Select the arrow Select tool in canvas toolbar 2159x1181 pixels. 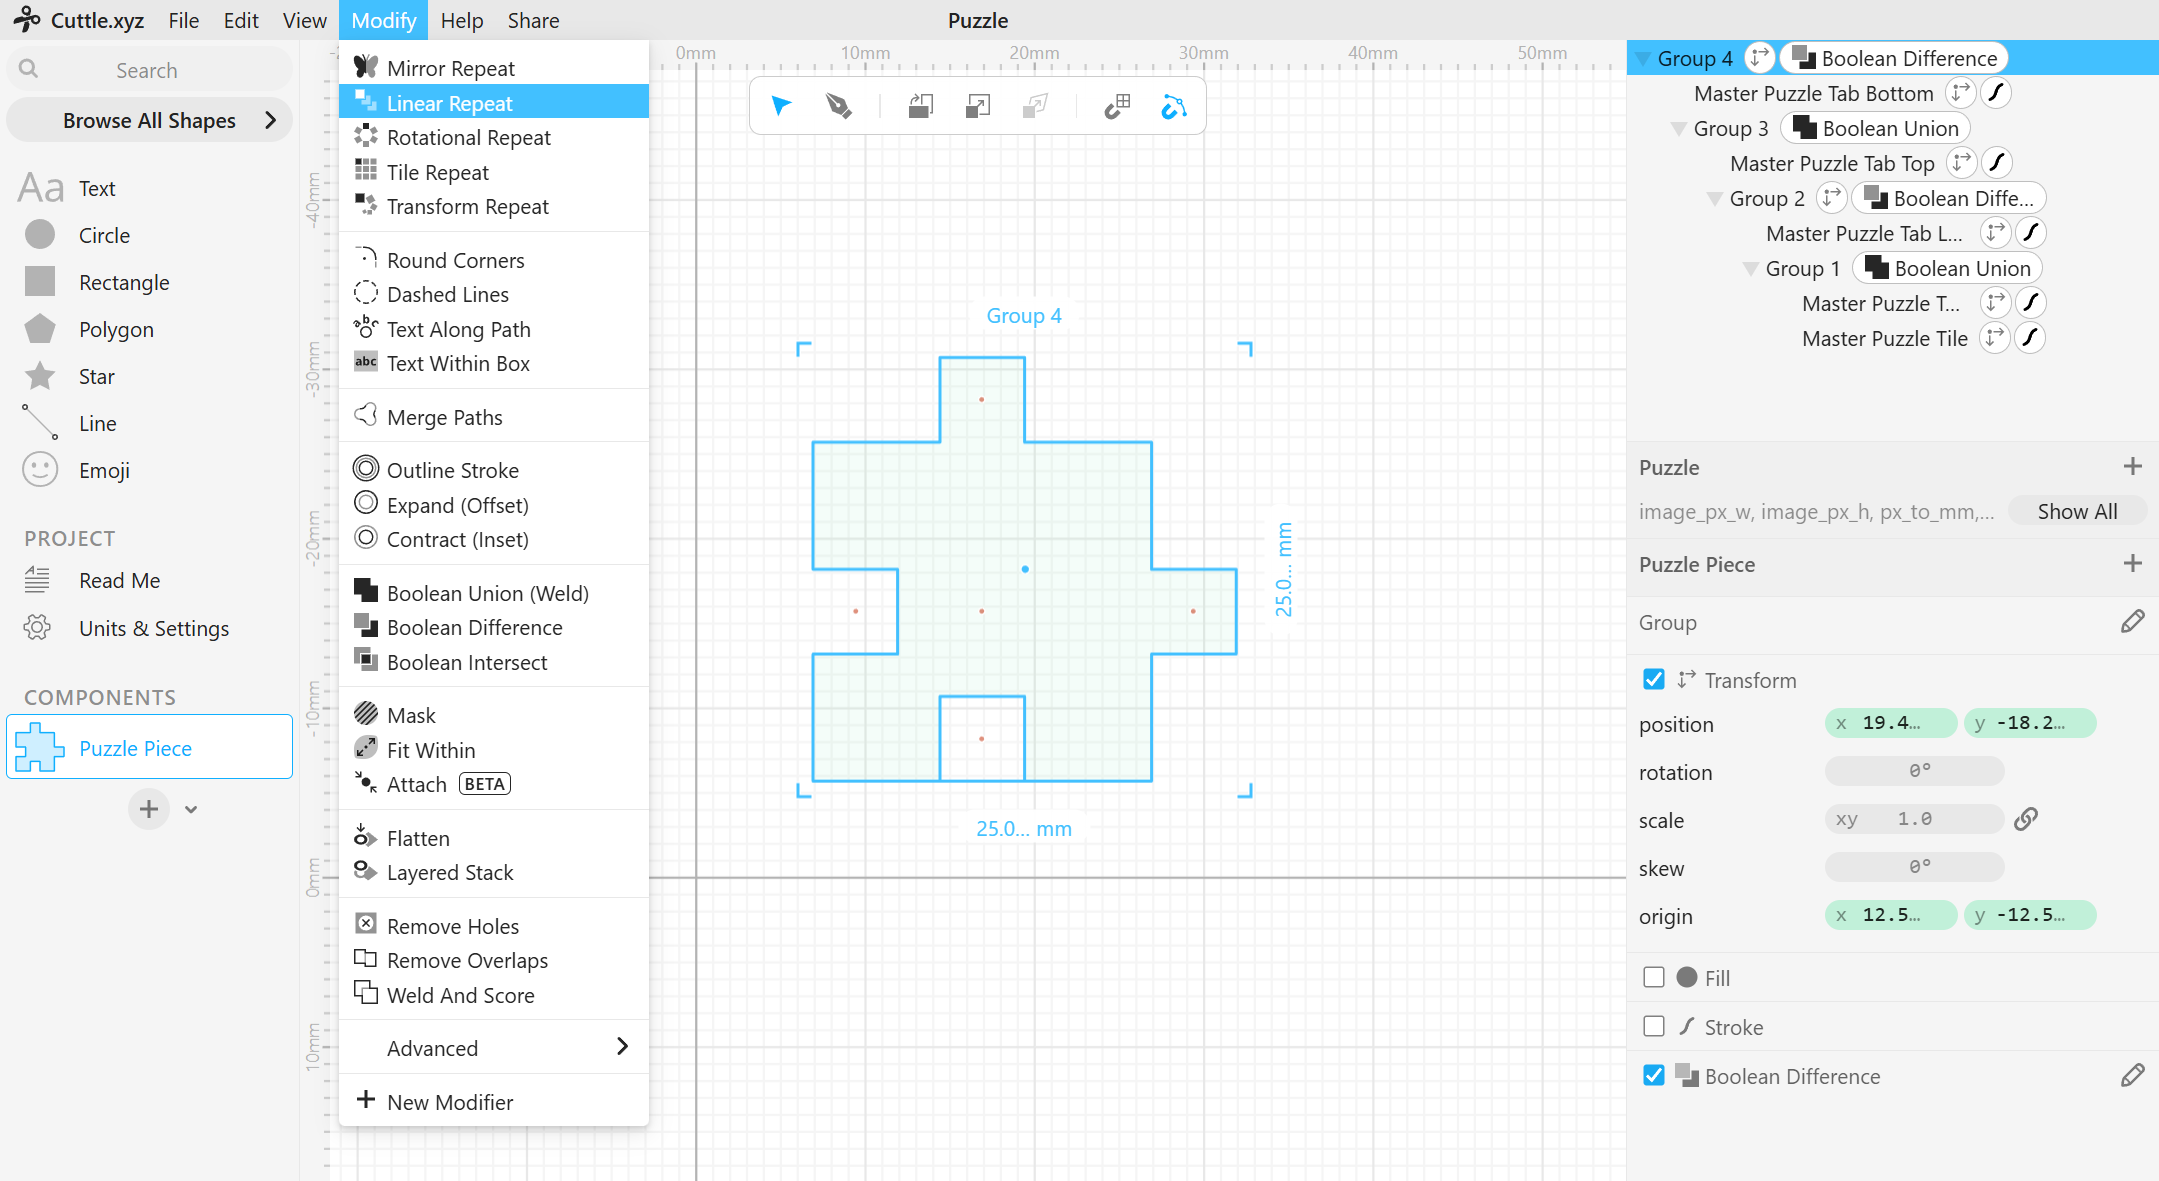781,105
